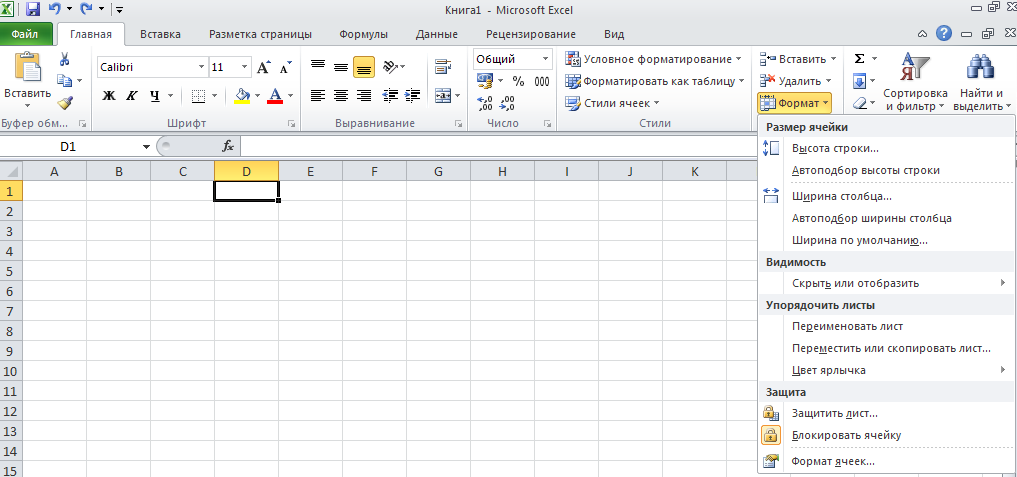Screen dimensions: 1017x477
Task: Click decrease indent icon
Action: click(x=390, y=96)
